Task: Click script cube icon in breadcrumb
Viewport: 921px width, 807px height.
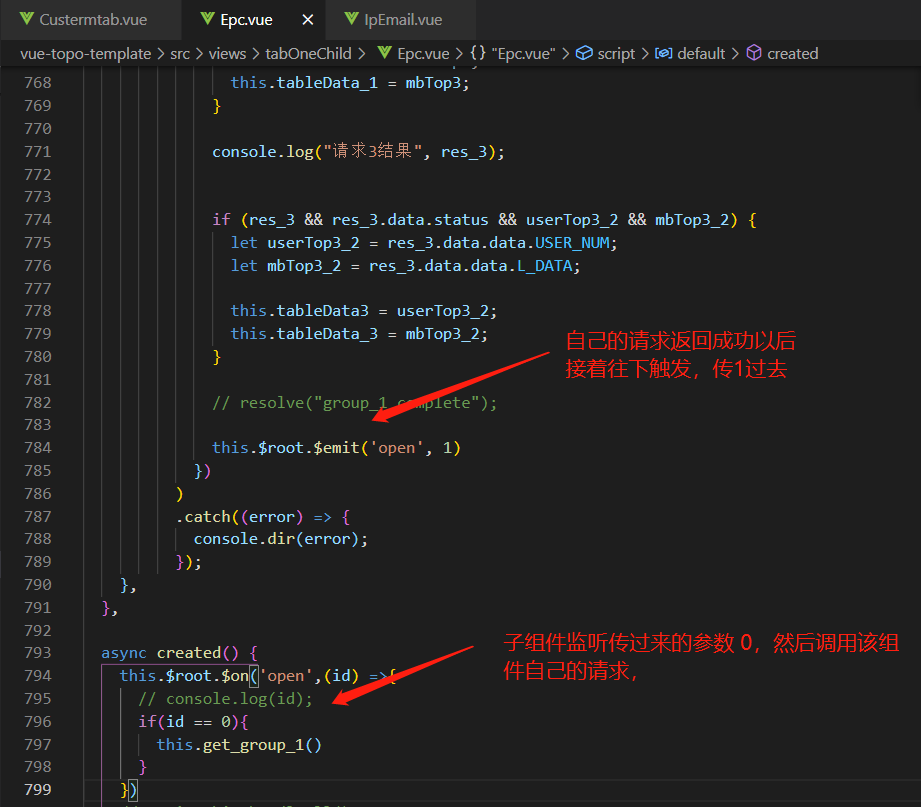Action: tap(584, 53)
